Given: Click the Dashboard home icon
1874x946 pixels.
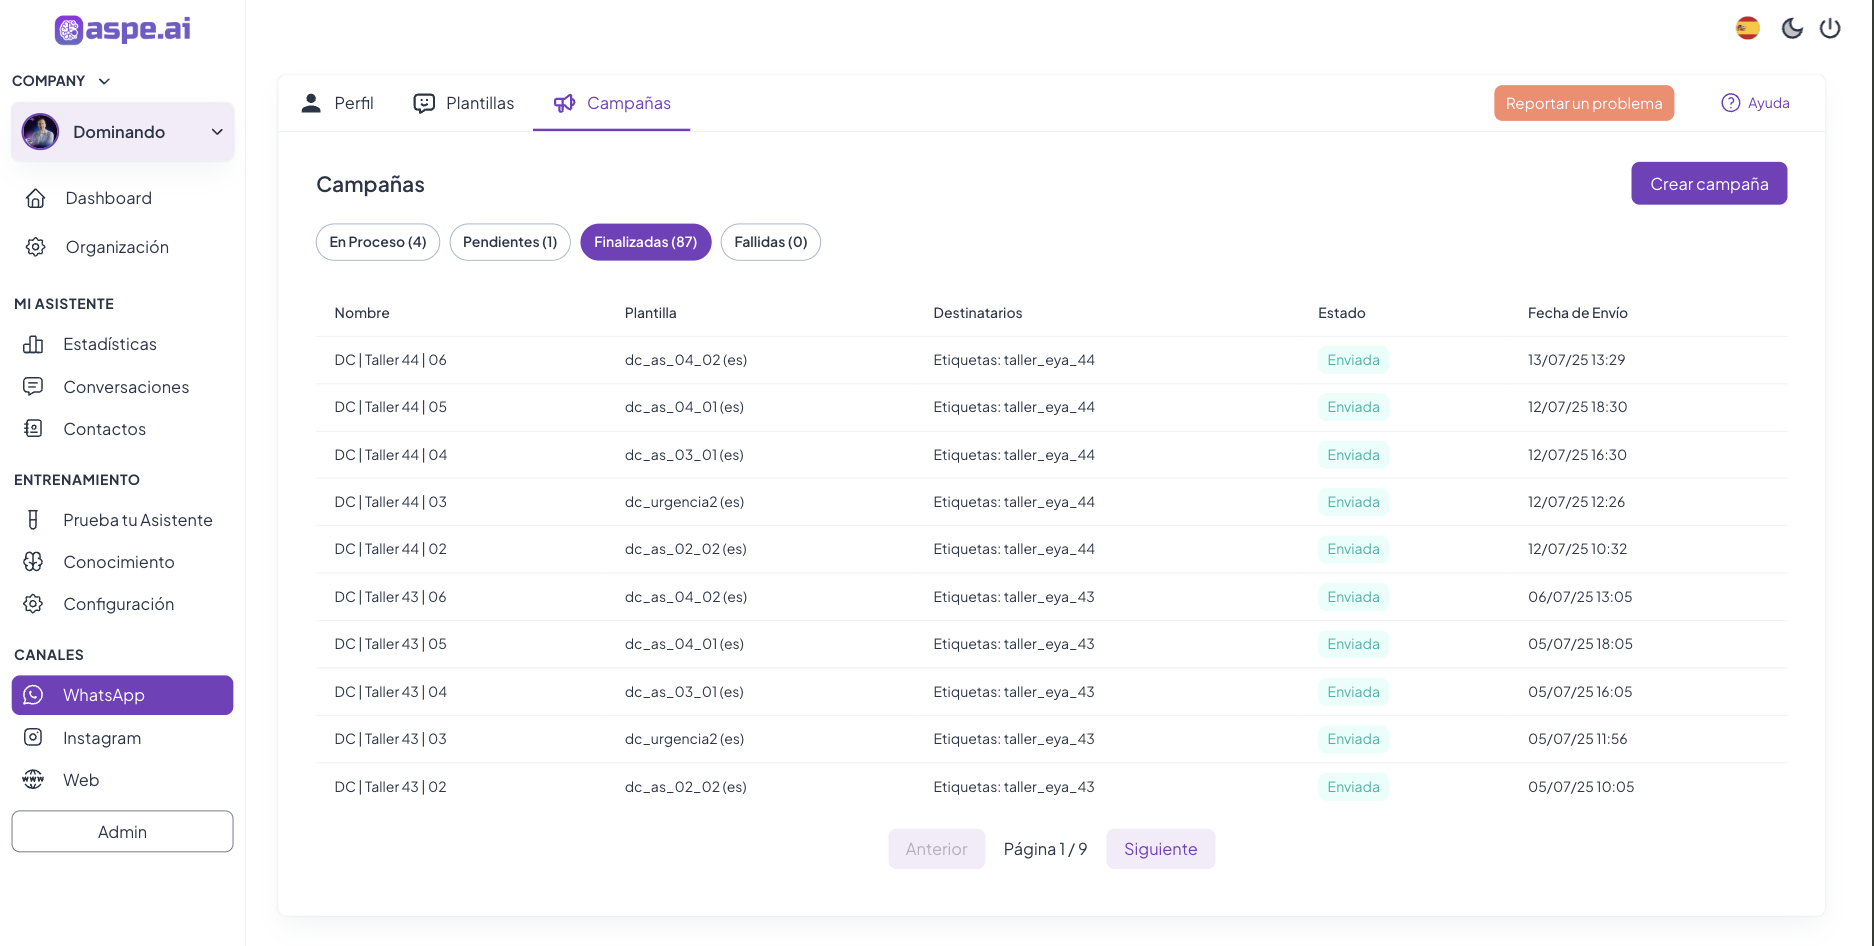Looking at the screenshot, I should pyautogui.click(x=36, y=198).
